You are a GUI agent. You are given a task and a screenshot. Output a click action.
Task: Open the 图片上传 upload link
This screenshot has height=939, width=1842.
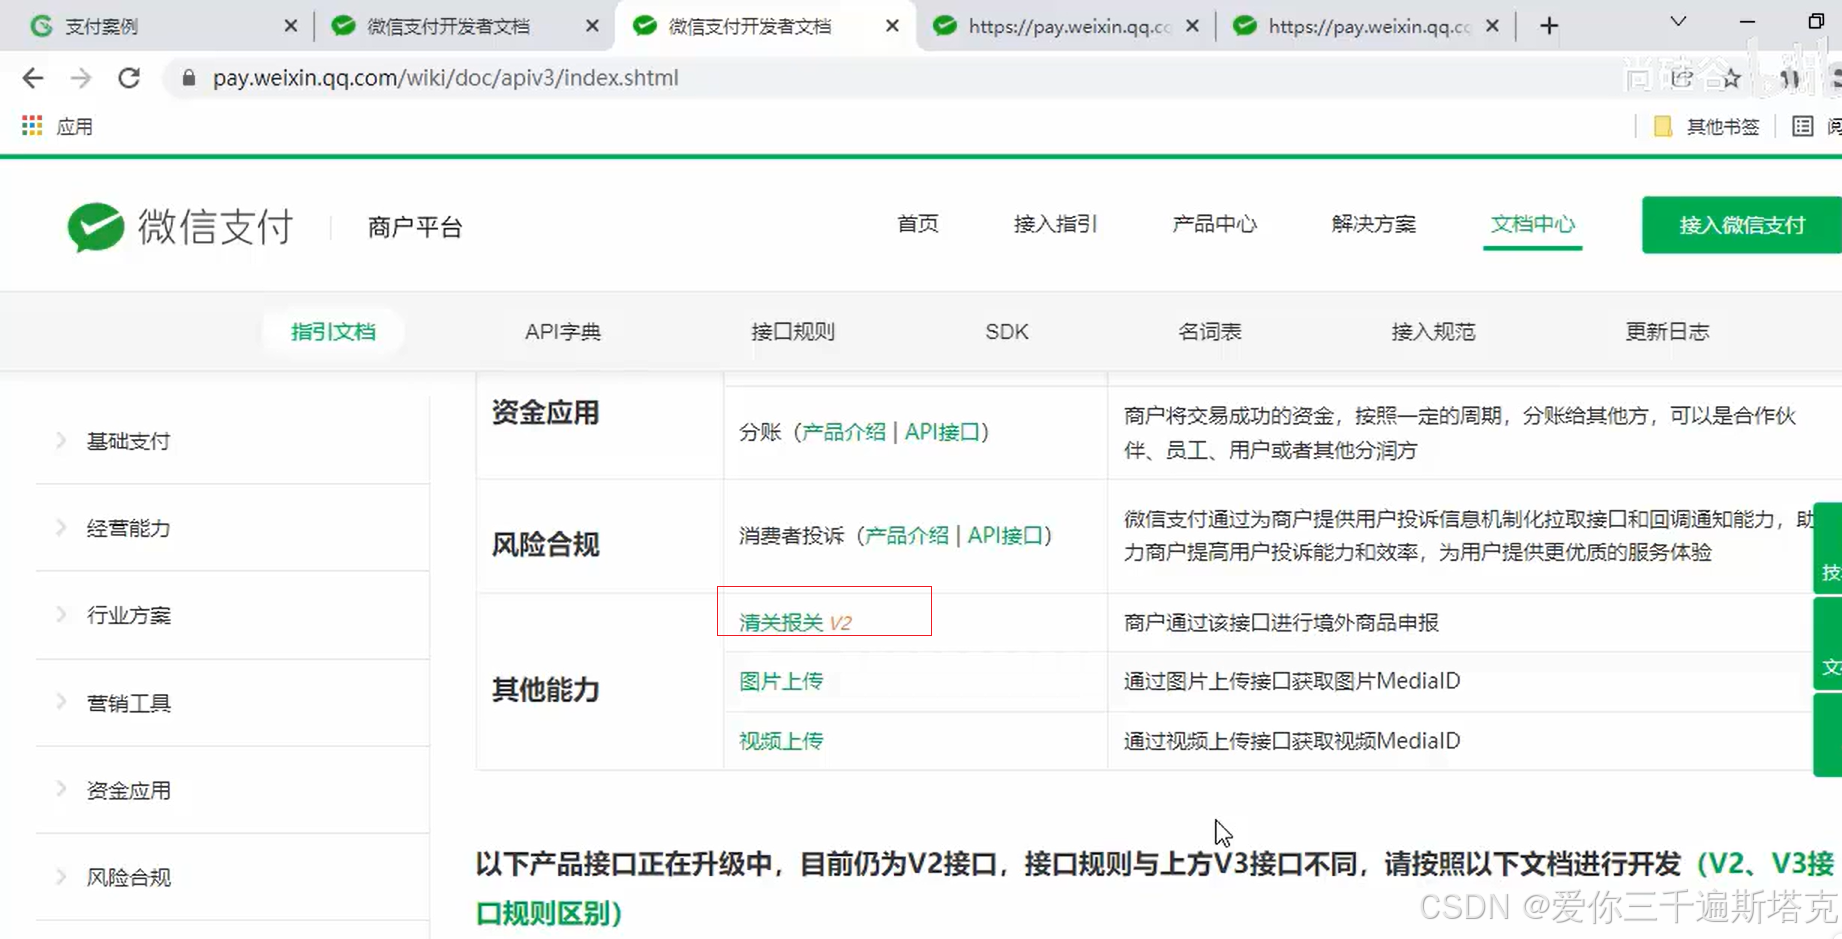coord(781,680)
